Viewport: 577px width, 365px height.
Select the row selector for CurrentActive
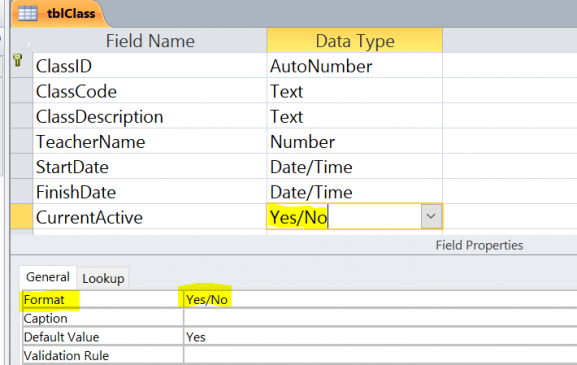tap(22, 217)
